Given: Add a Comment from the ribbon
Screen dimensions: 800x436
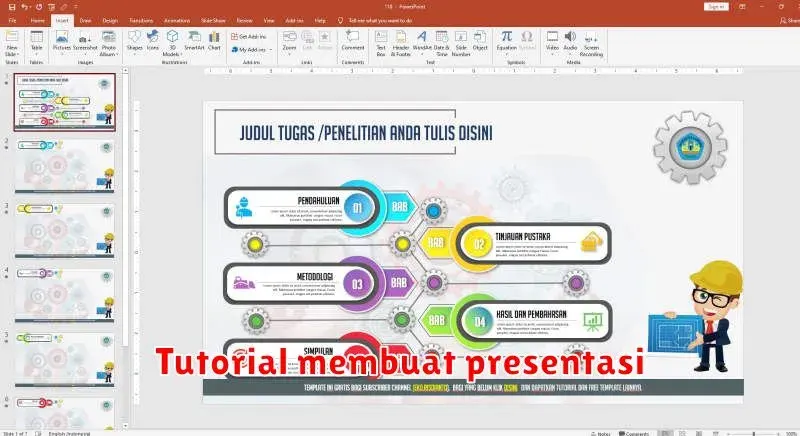Looking at the screenshot, I should point(353,41).
